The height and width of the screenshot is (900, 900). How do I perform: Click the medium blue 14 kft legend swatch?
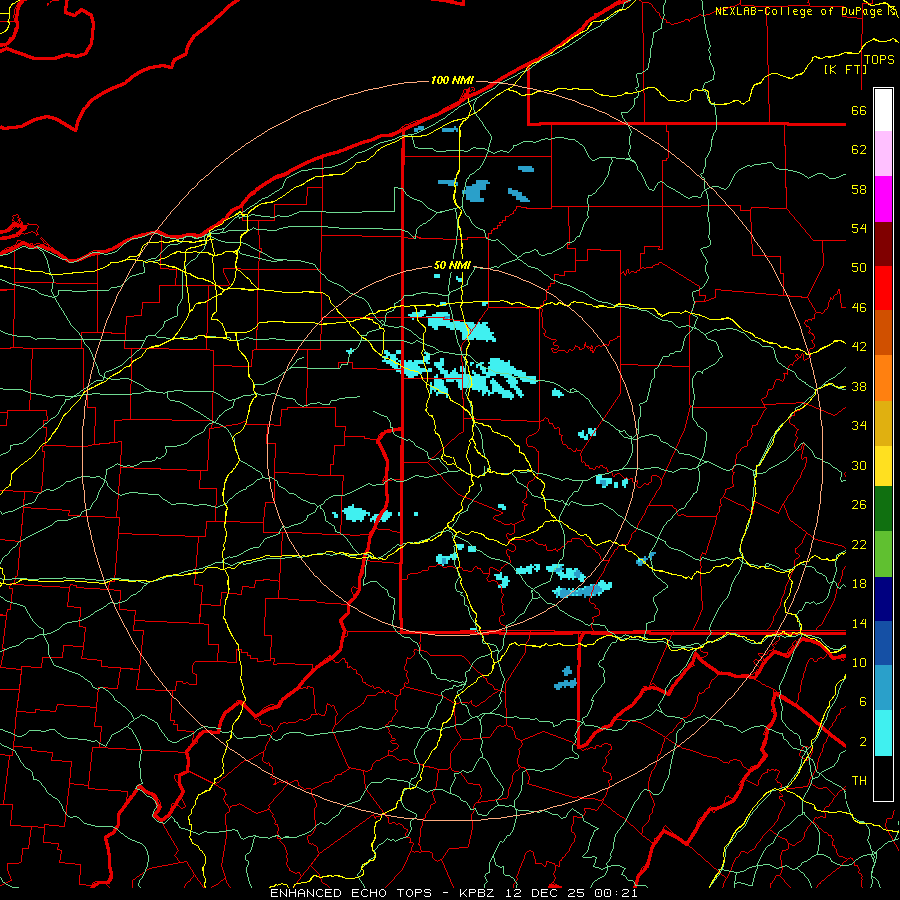883,643
